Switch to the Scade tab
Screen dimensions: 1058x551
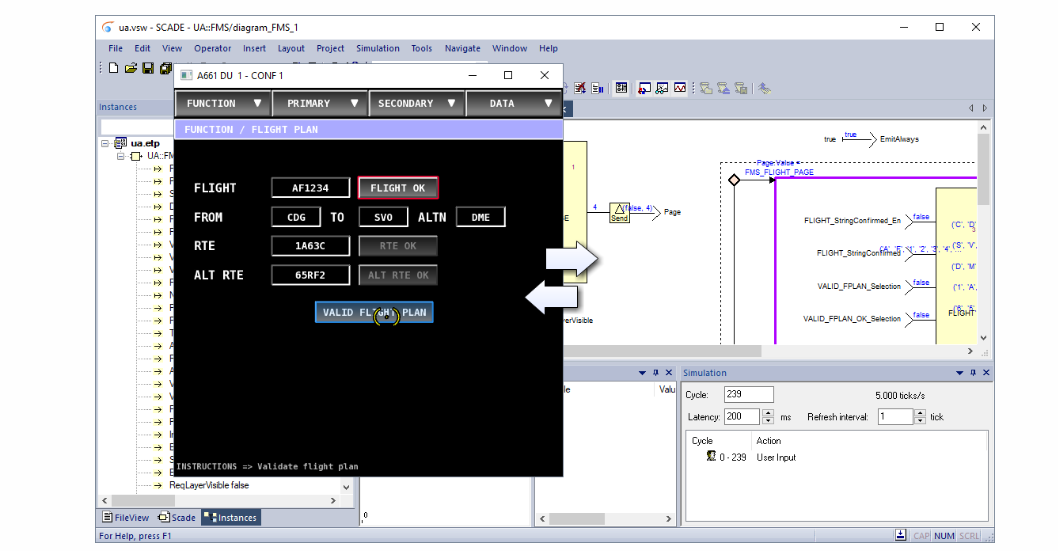[177, 517]
